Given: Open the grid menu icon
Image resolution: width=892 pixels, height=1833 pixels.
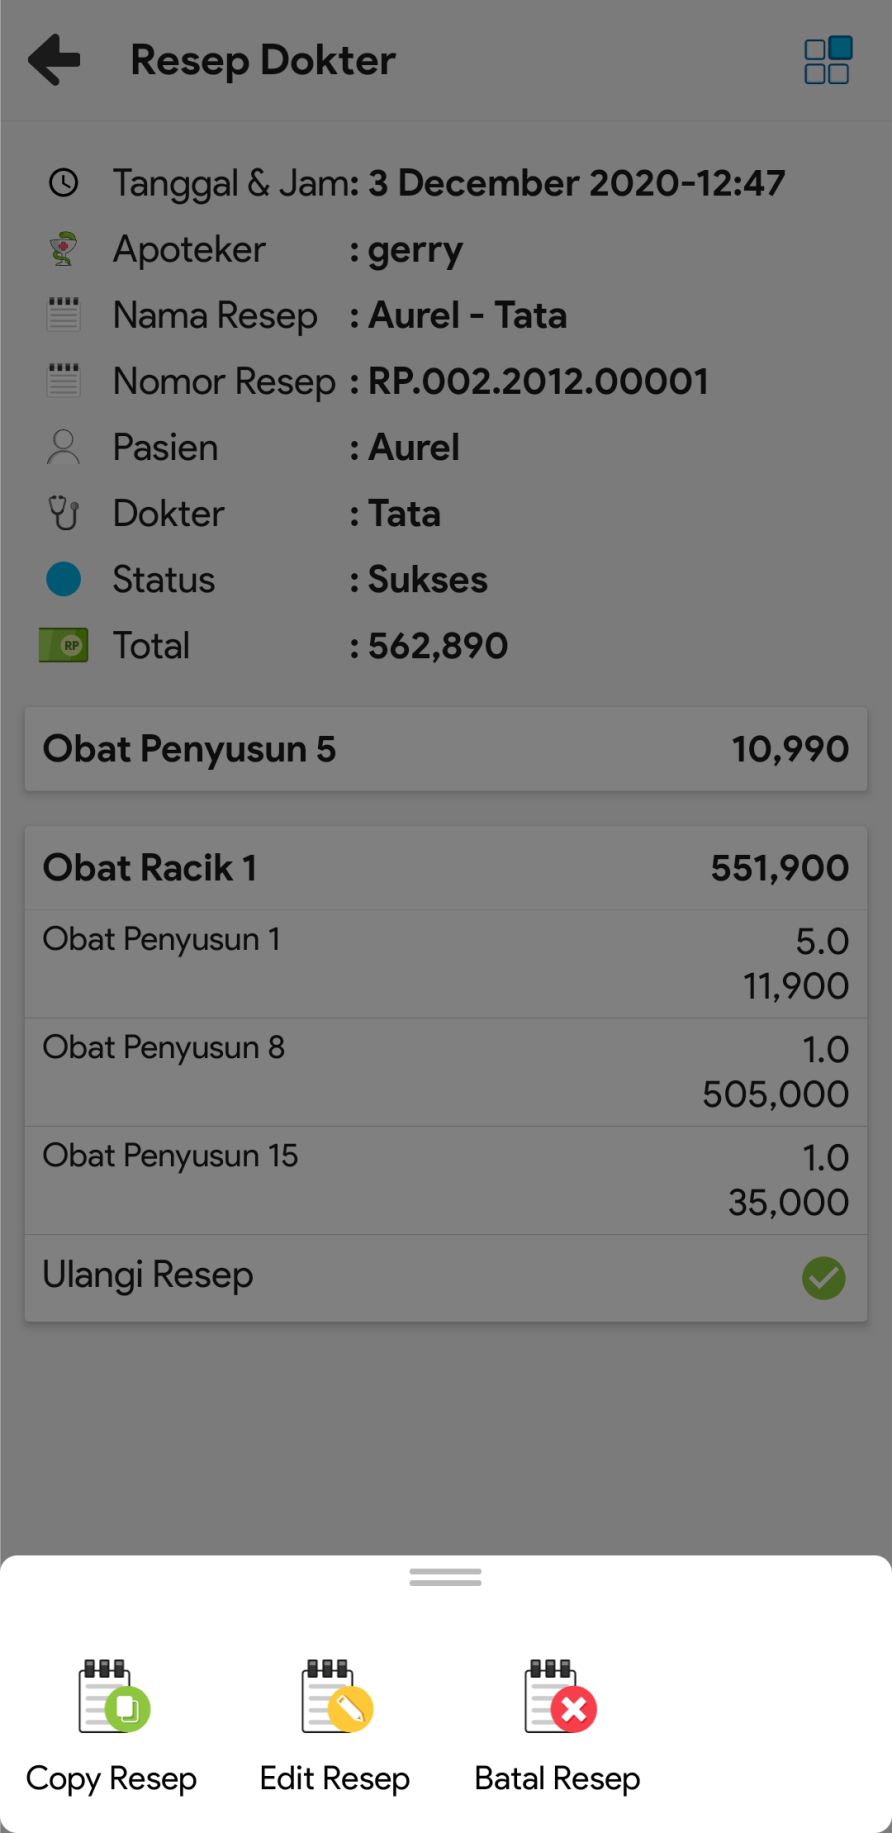Looking at the screenshot, I should pyautogui.click(x=827, y=61).
